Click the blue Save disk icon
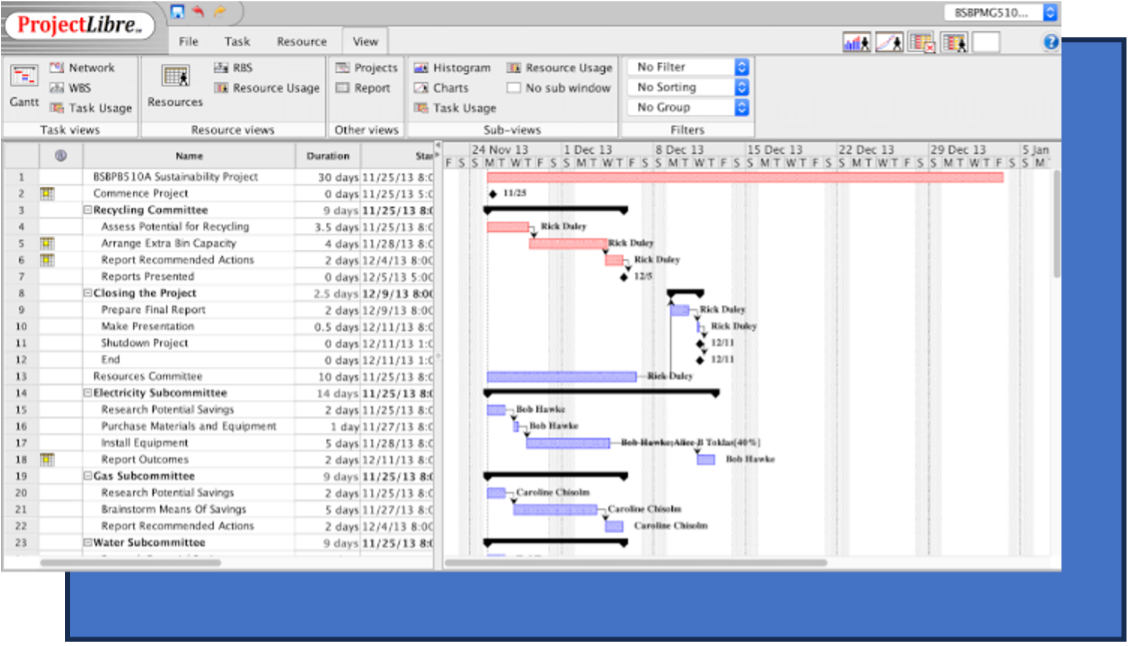1132x646 pixels. (178, 12)
